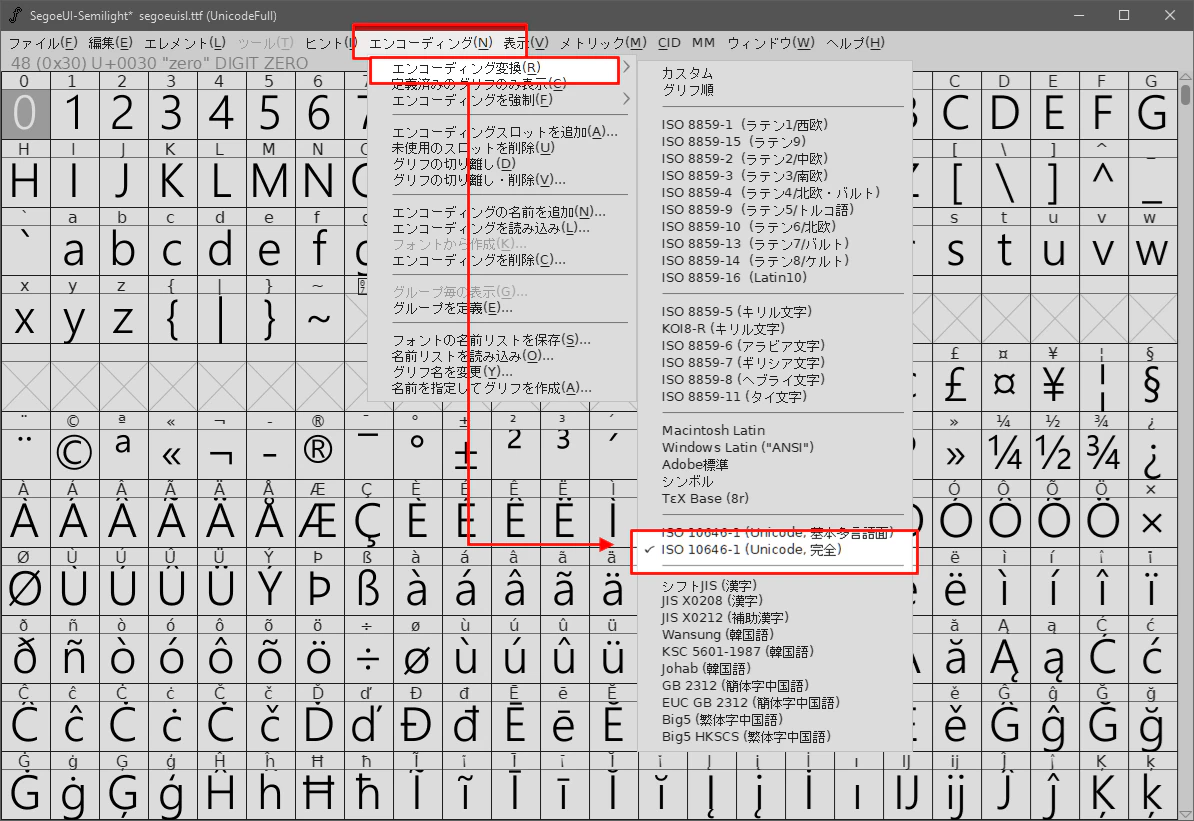This screenshot has height=821, width=1194.
Task: Click the scrollbar up arrow
Action: [x=1185, y=76]
